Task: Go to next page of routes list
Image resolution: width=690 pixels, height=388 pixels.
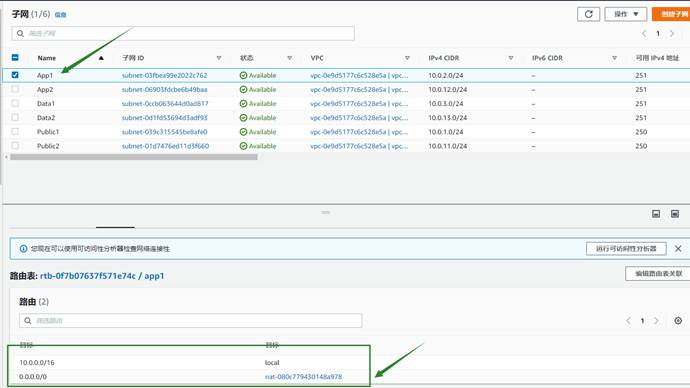Action: 656,321
